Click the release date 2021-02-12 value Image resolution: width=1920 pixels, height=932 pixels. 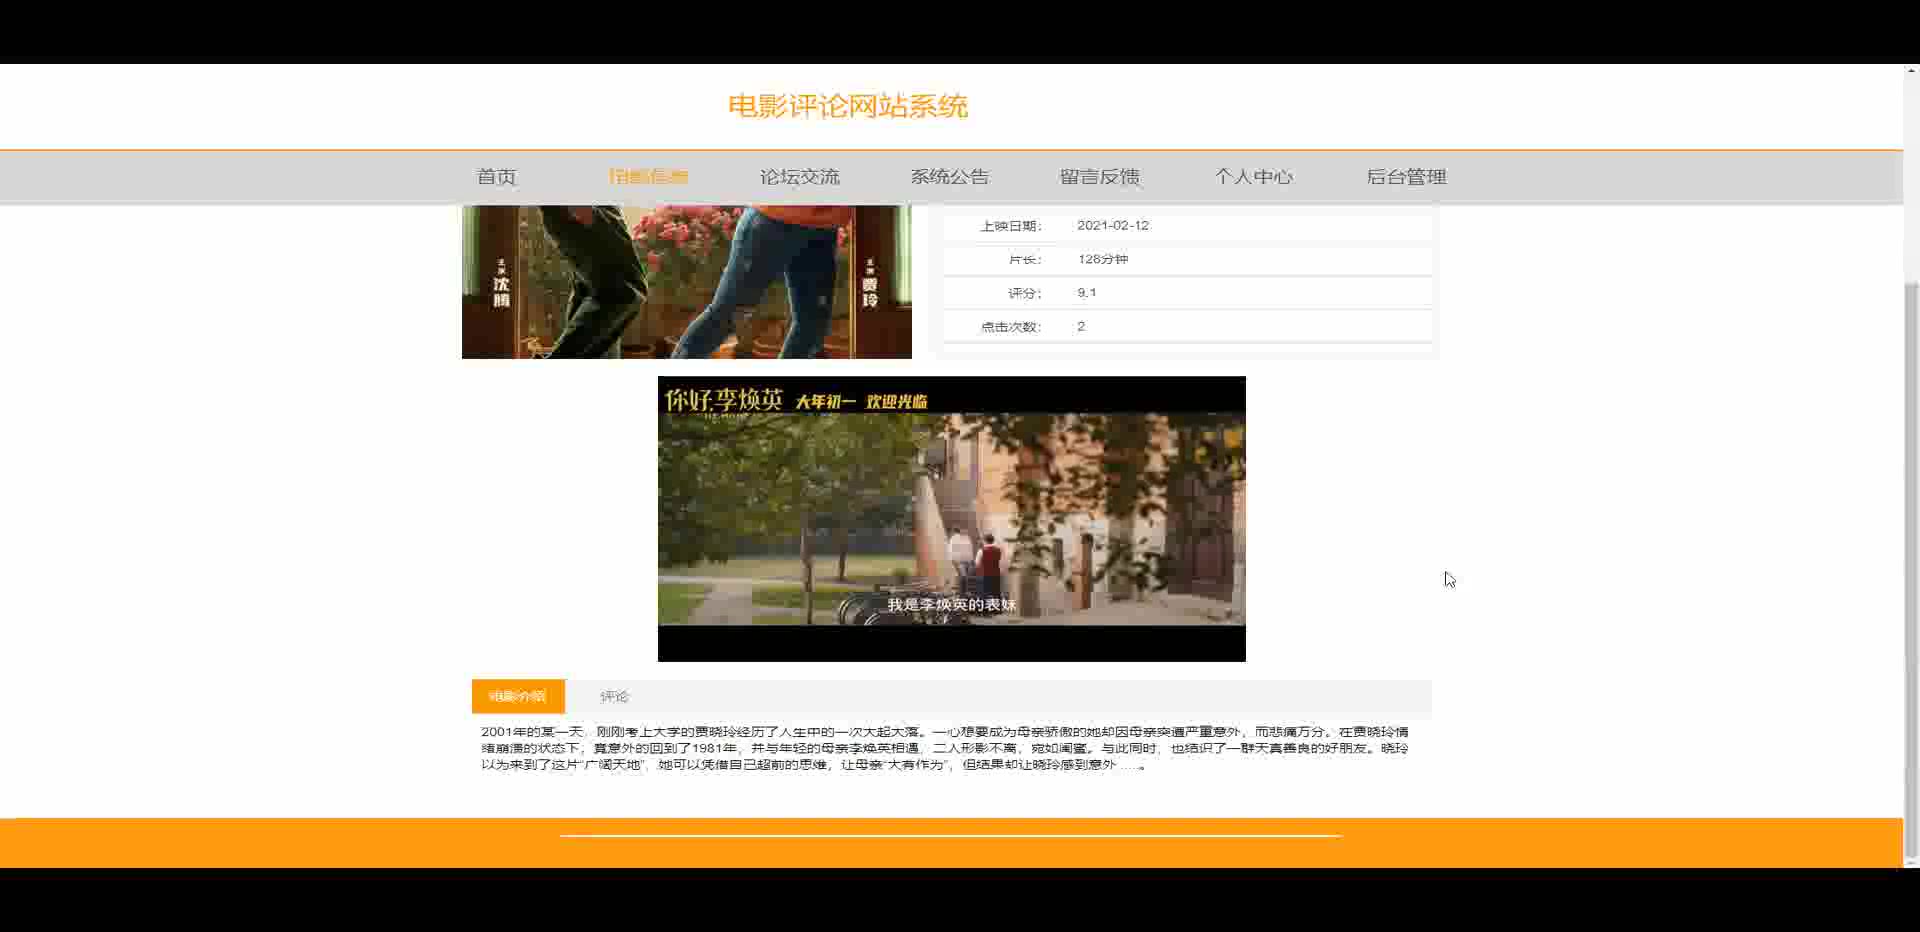click(x=1113, y=225)
